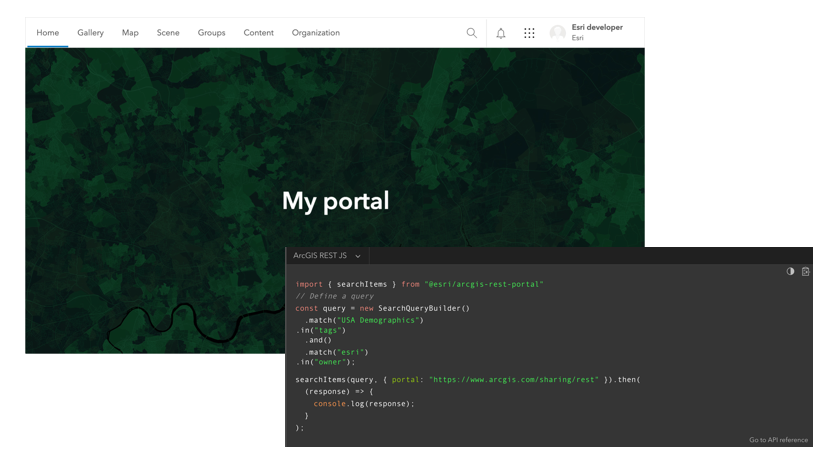Screen dimensions: 826x465
Task: Click the "USA Demographics" string in code
Action: [378, 320]
